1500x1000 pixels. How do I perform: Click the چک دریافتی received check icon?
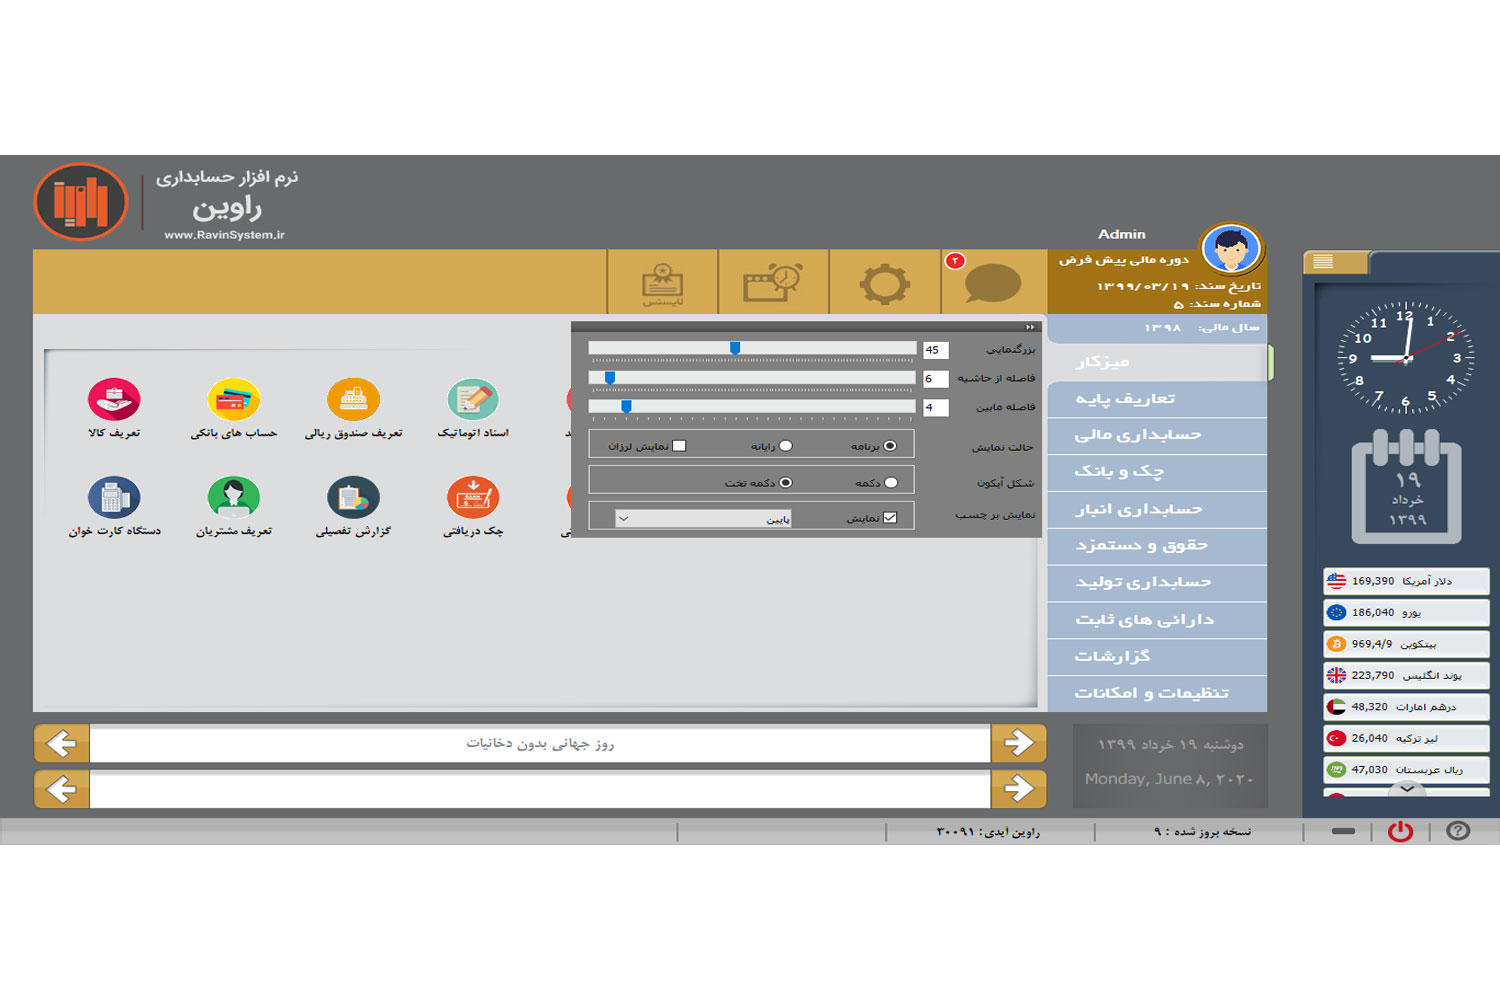[473, 498]
